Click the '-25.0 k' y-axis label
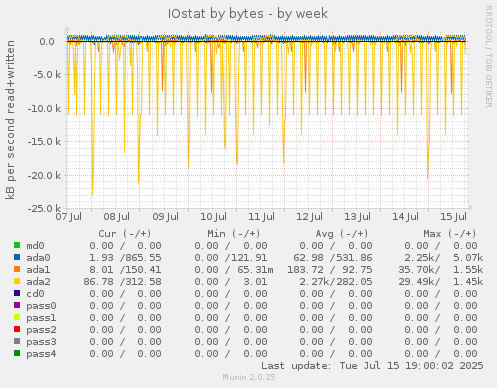Screen dimensions: 497x388 [44, 209]
